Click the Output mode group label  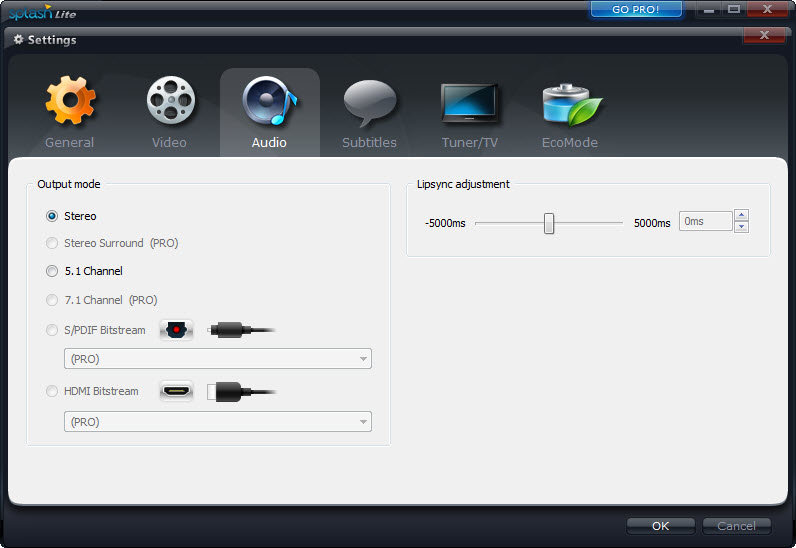pyautogui.click(x=69, y=184)
